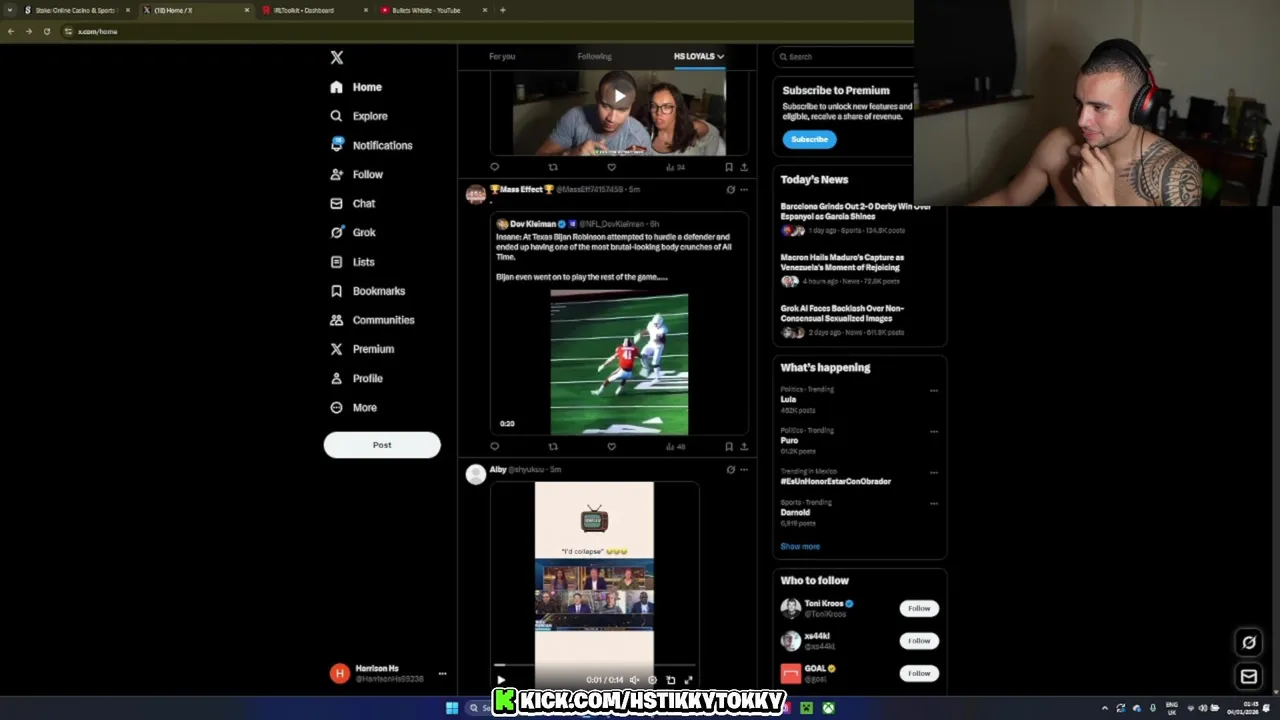
Task: Click the Subscribe to Premium button
Action: pyautogui.click(x=809, y=139)
